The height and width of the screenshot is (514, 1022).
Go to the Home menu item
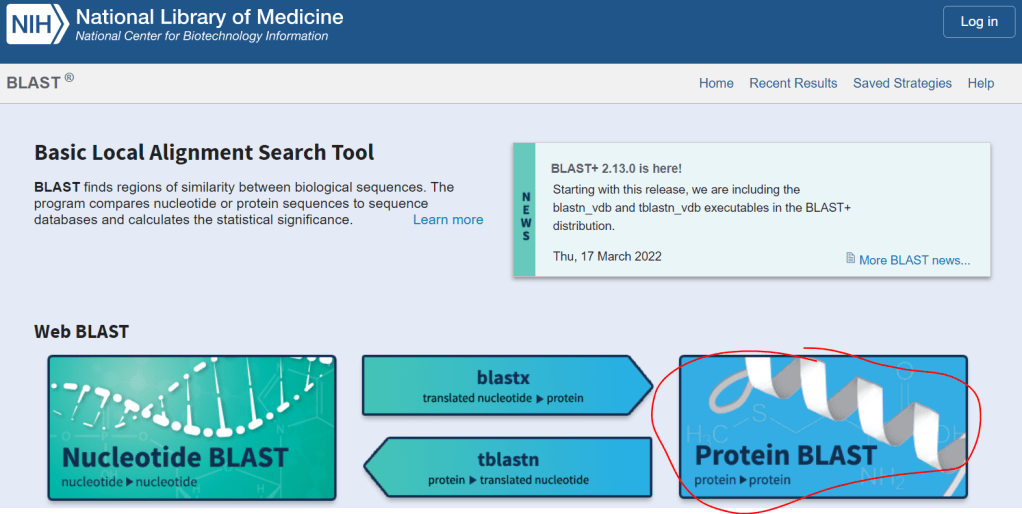point(716,83)
